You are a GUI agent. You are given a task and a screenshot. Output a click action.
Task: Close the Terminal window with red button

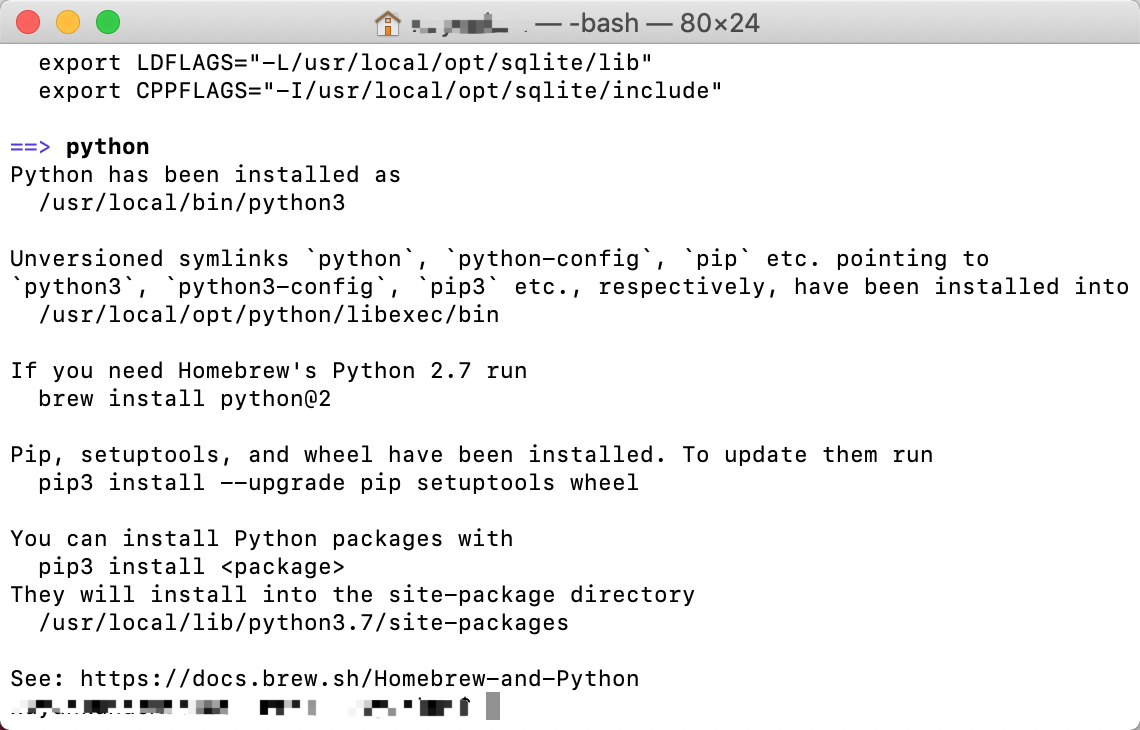(28, 22)
